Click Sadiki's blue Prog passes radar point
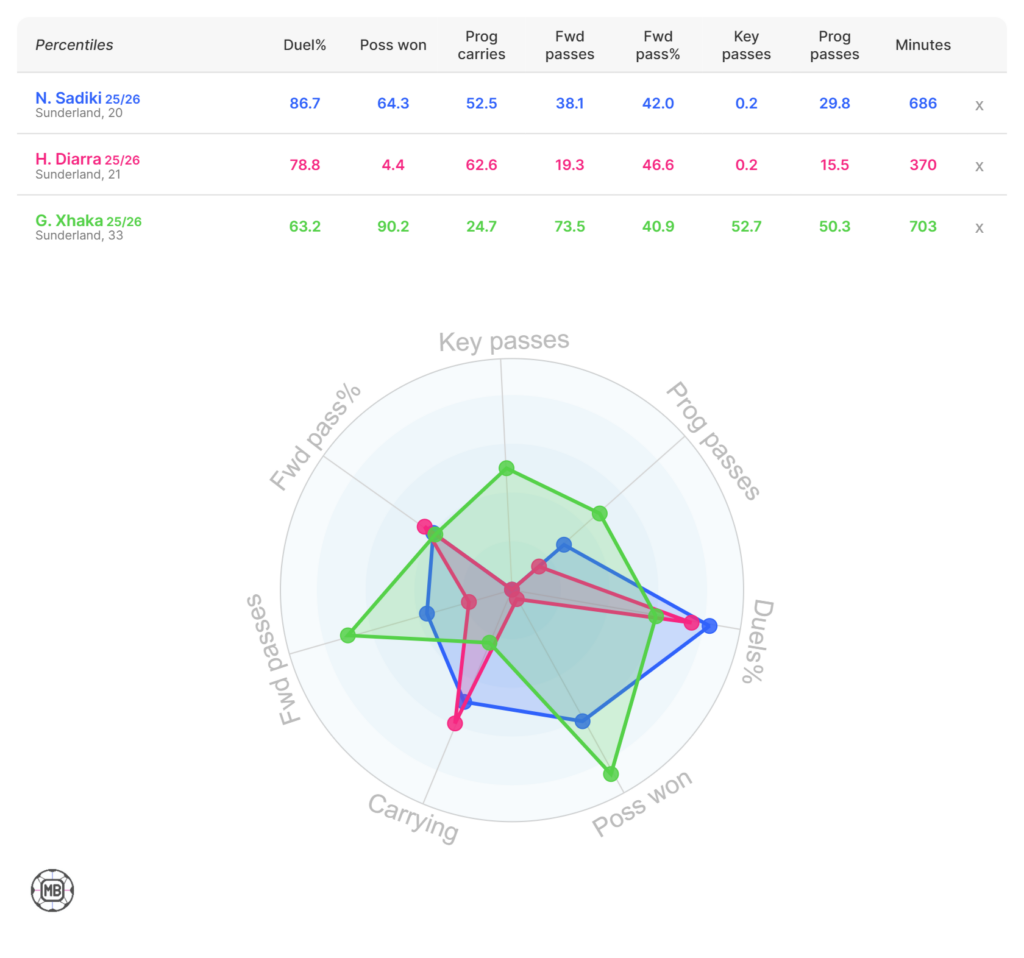The height and width of the screenshot is (958, 1024). (x=564, y=545)
